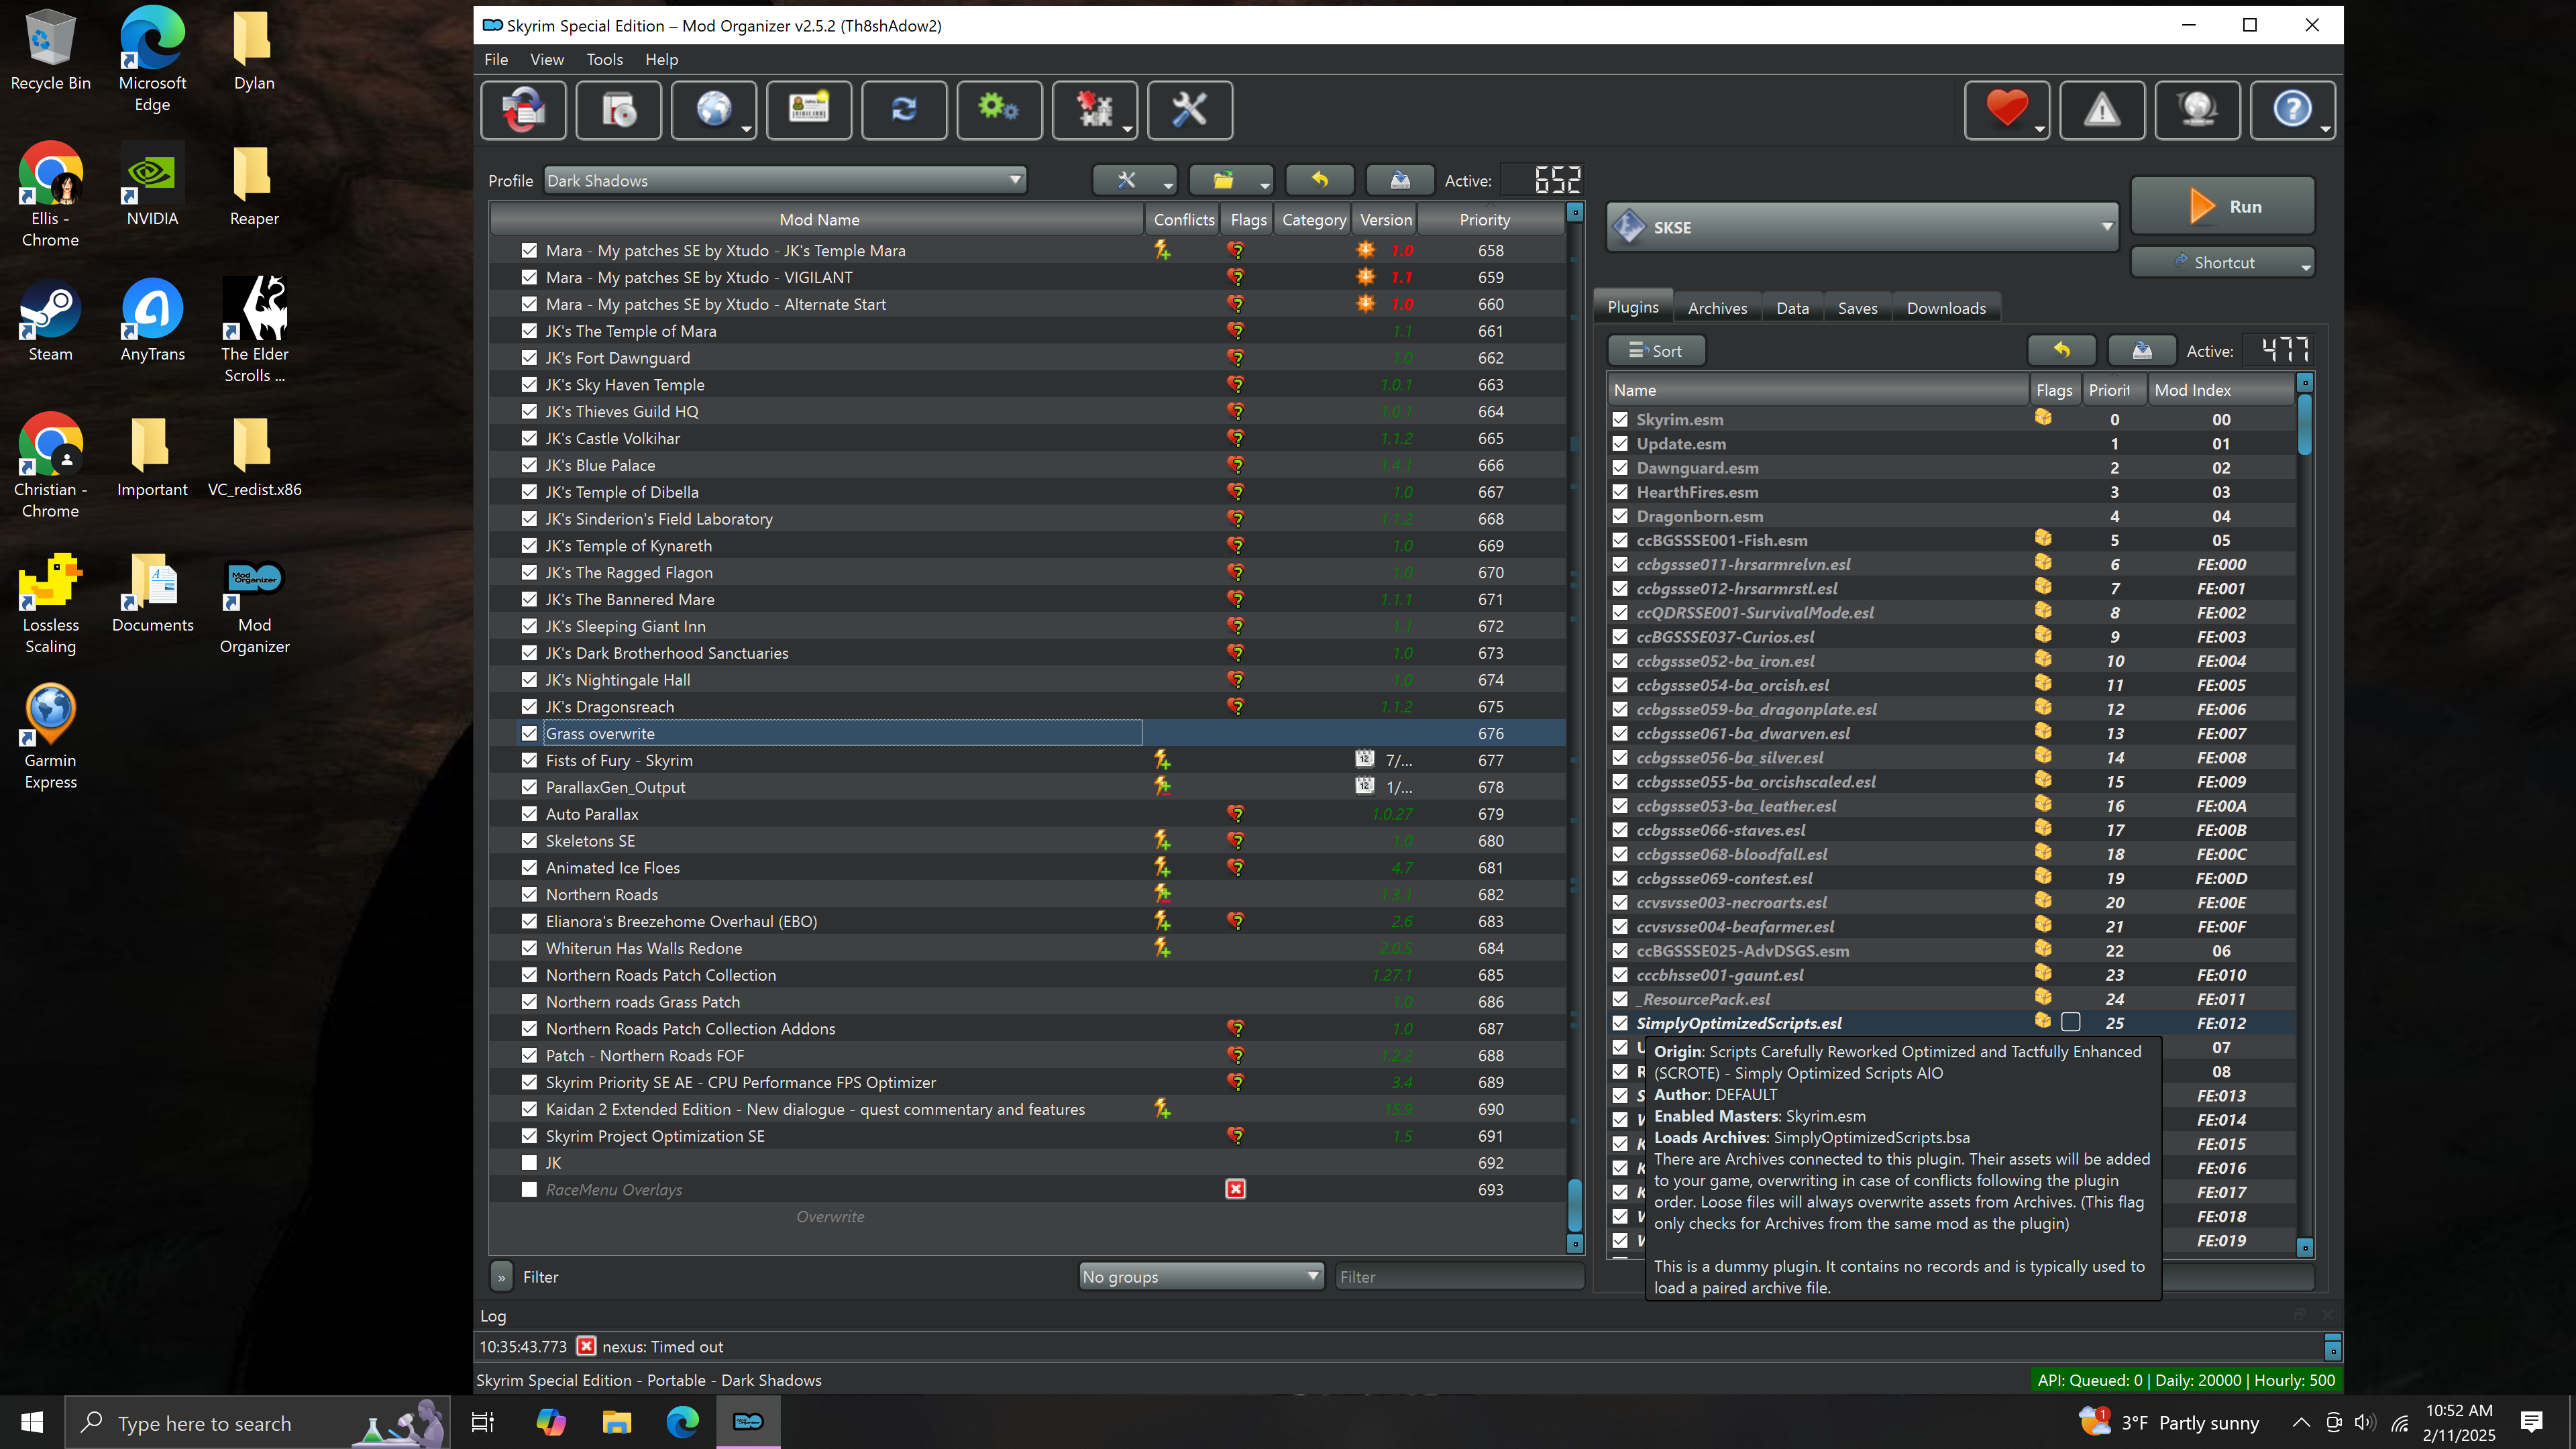This screenshot has width=2576, height=1449.
Task: Open the Notifications warning triangle icon
Action: tap(2102, 110)
